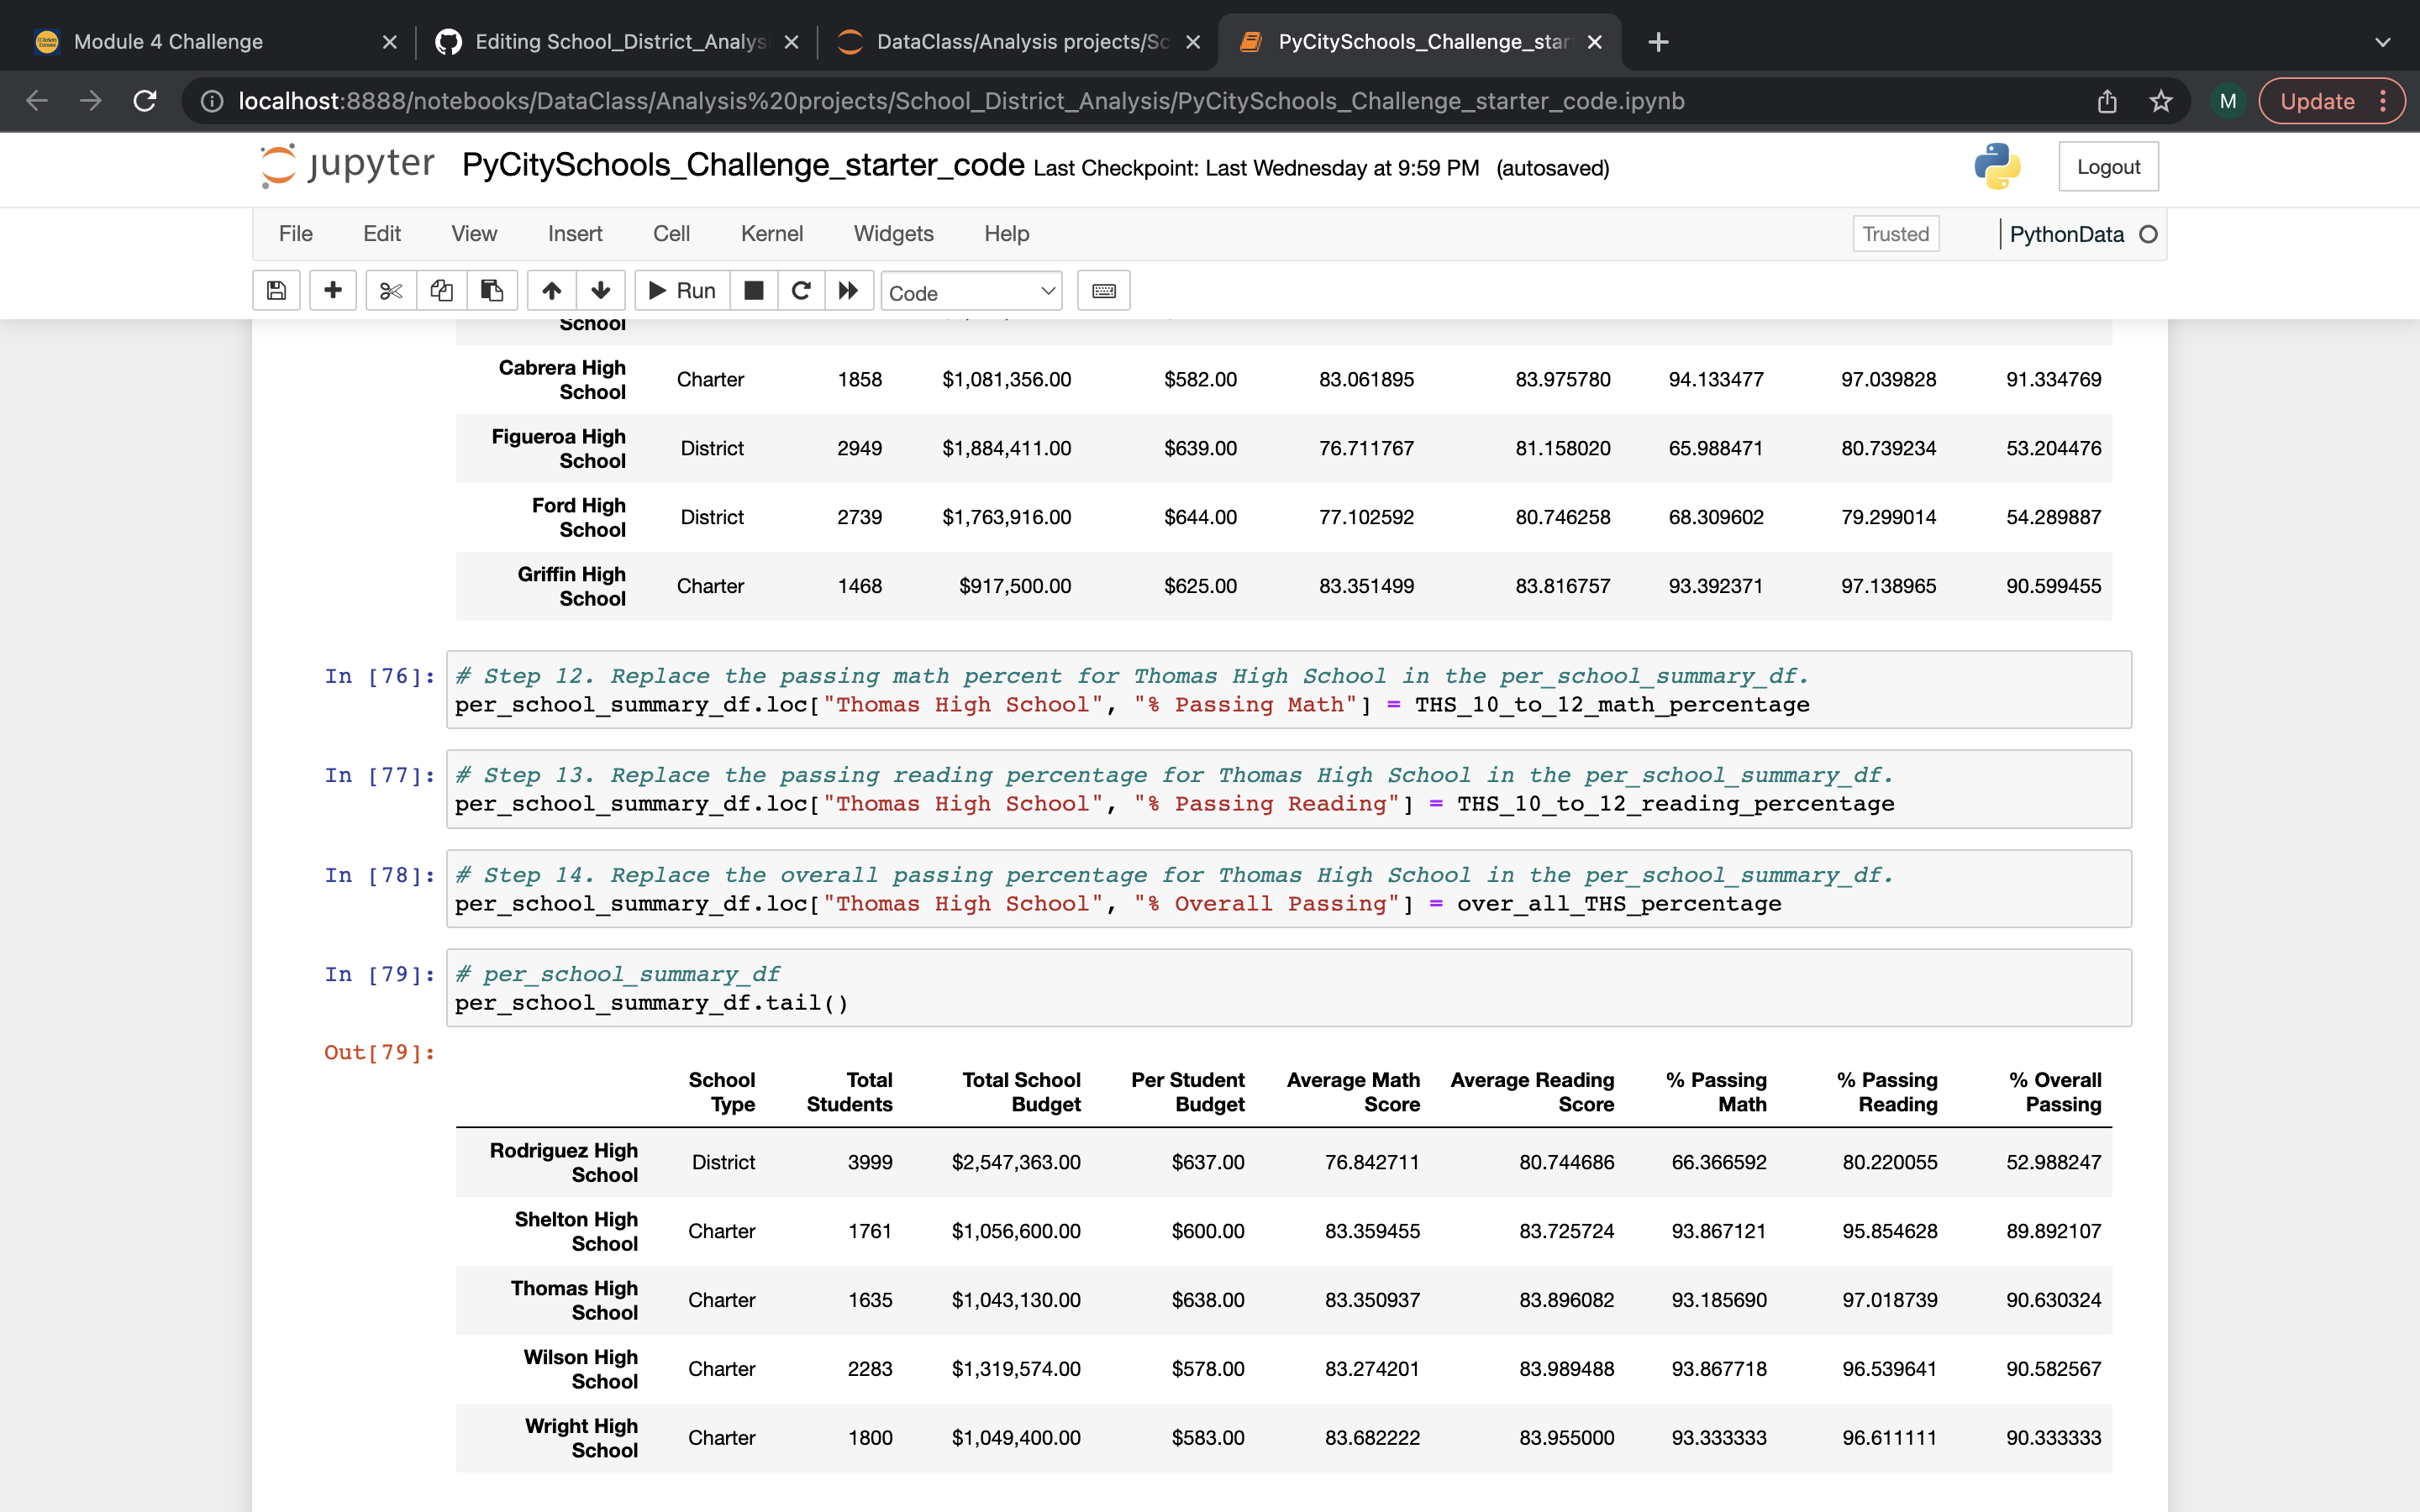Log out of Jupyter

[2108, 166]
